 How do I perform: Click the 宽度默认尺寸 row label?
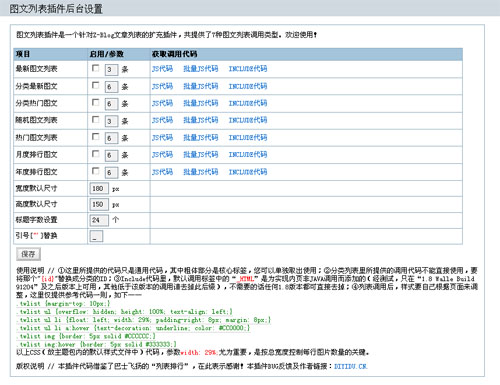36,188
